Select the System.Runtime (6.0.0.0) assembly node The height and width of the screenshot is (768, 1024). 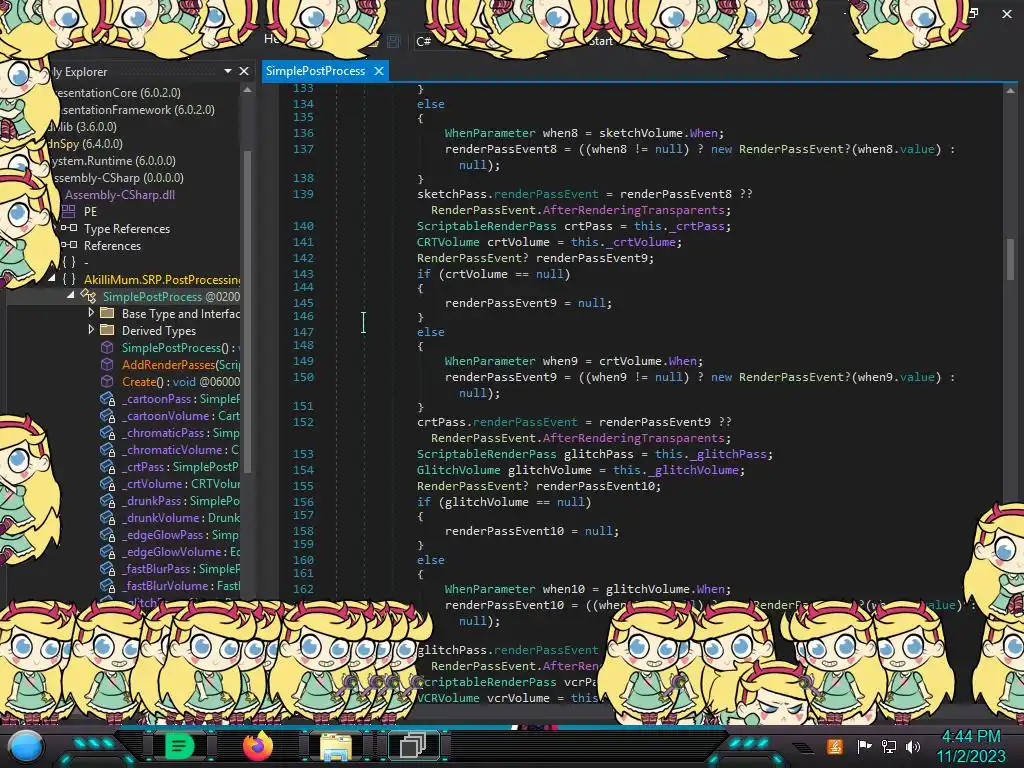click(x=114, y=160)
